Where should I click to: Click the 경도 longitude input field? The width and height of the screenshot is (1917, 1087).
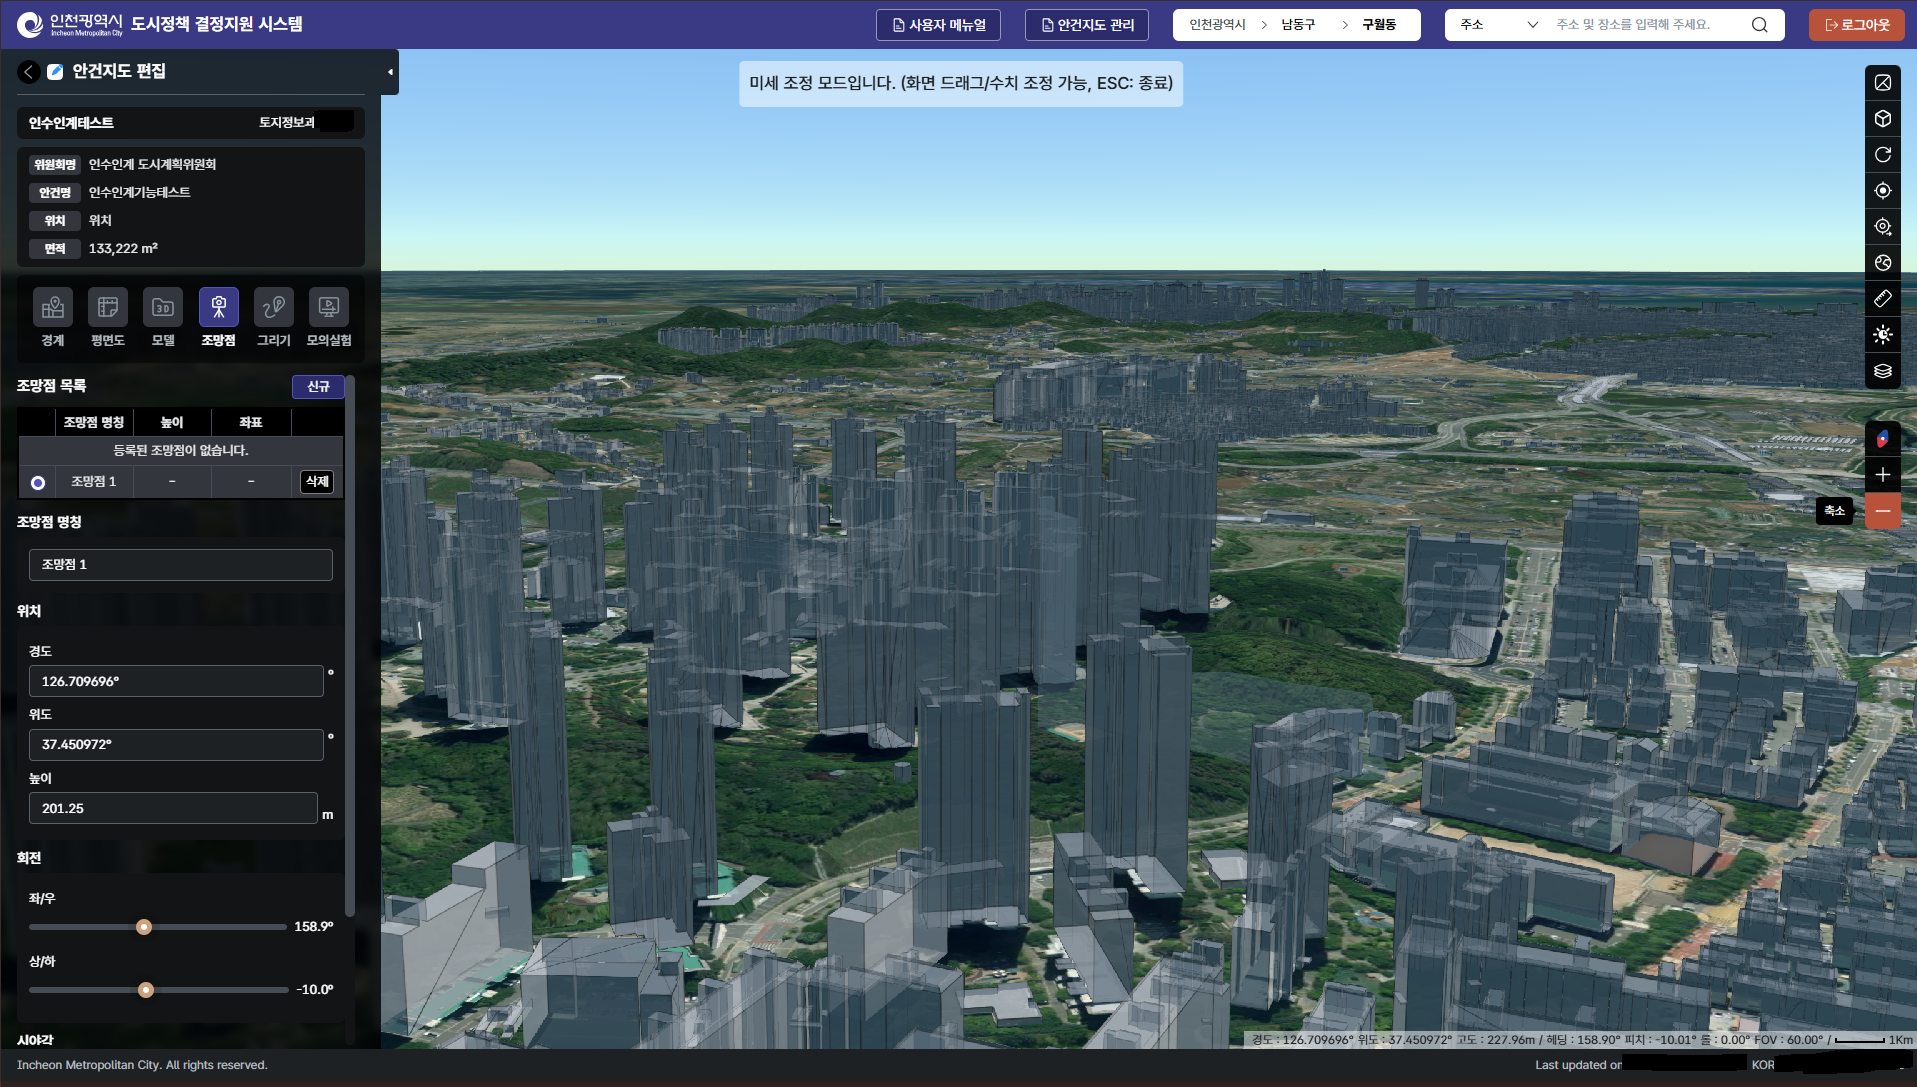[176, 681]
